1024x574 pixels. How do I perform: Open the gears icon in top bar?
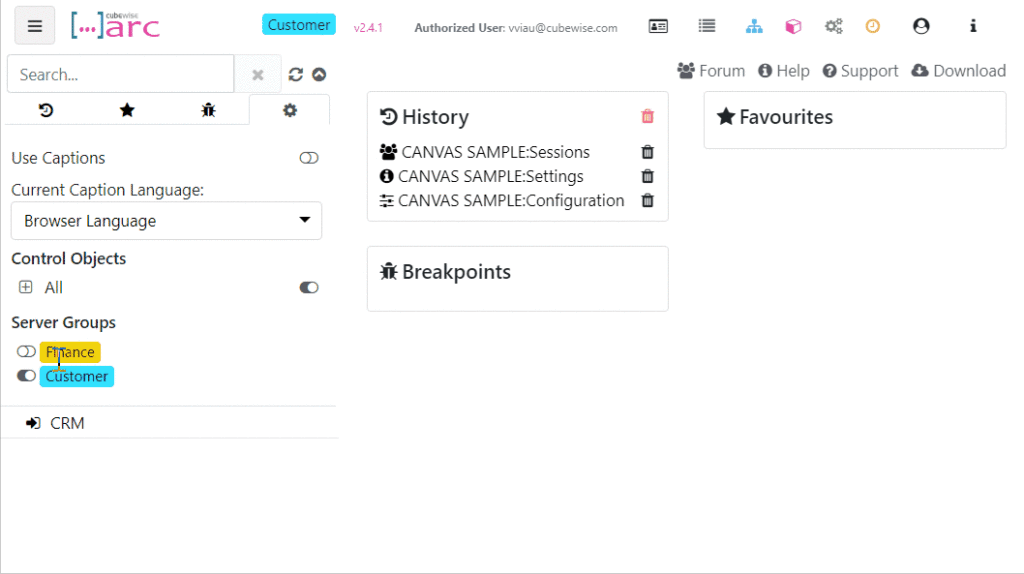(833, 27)
